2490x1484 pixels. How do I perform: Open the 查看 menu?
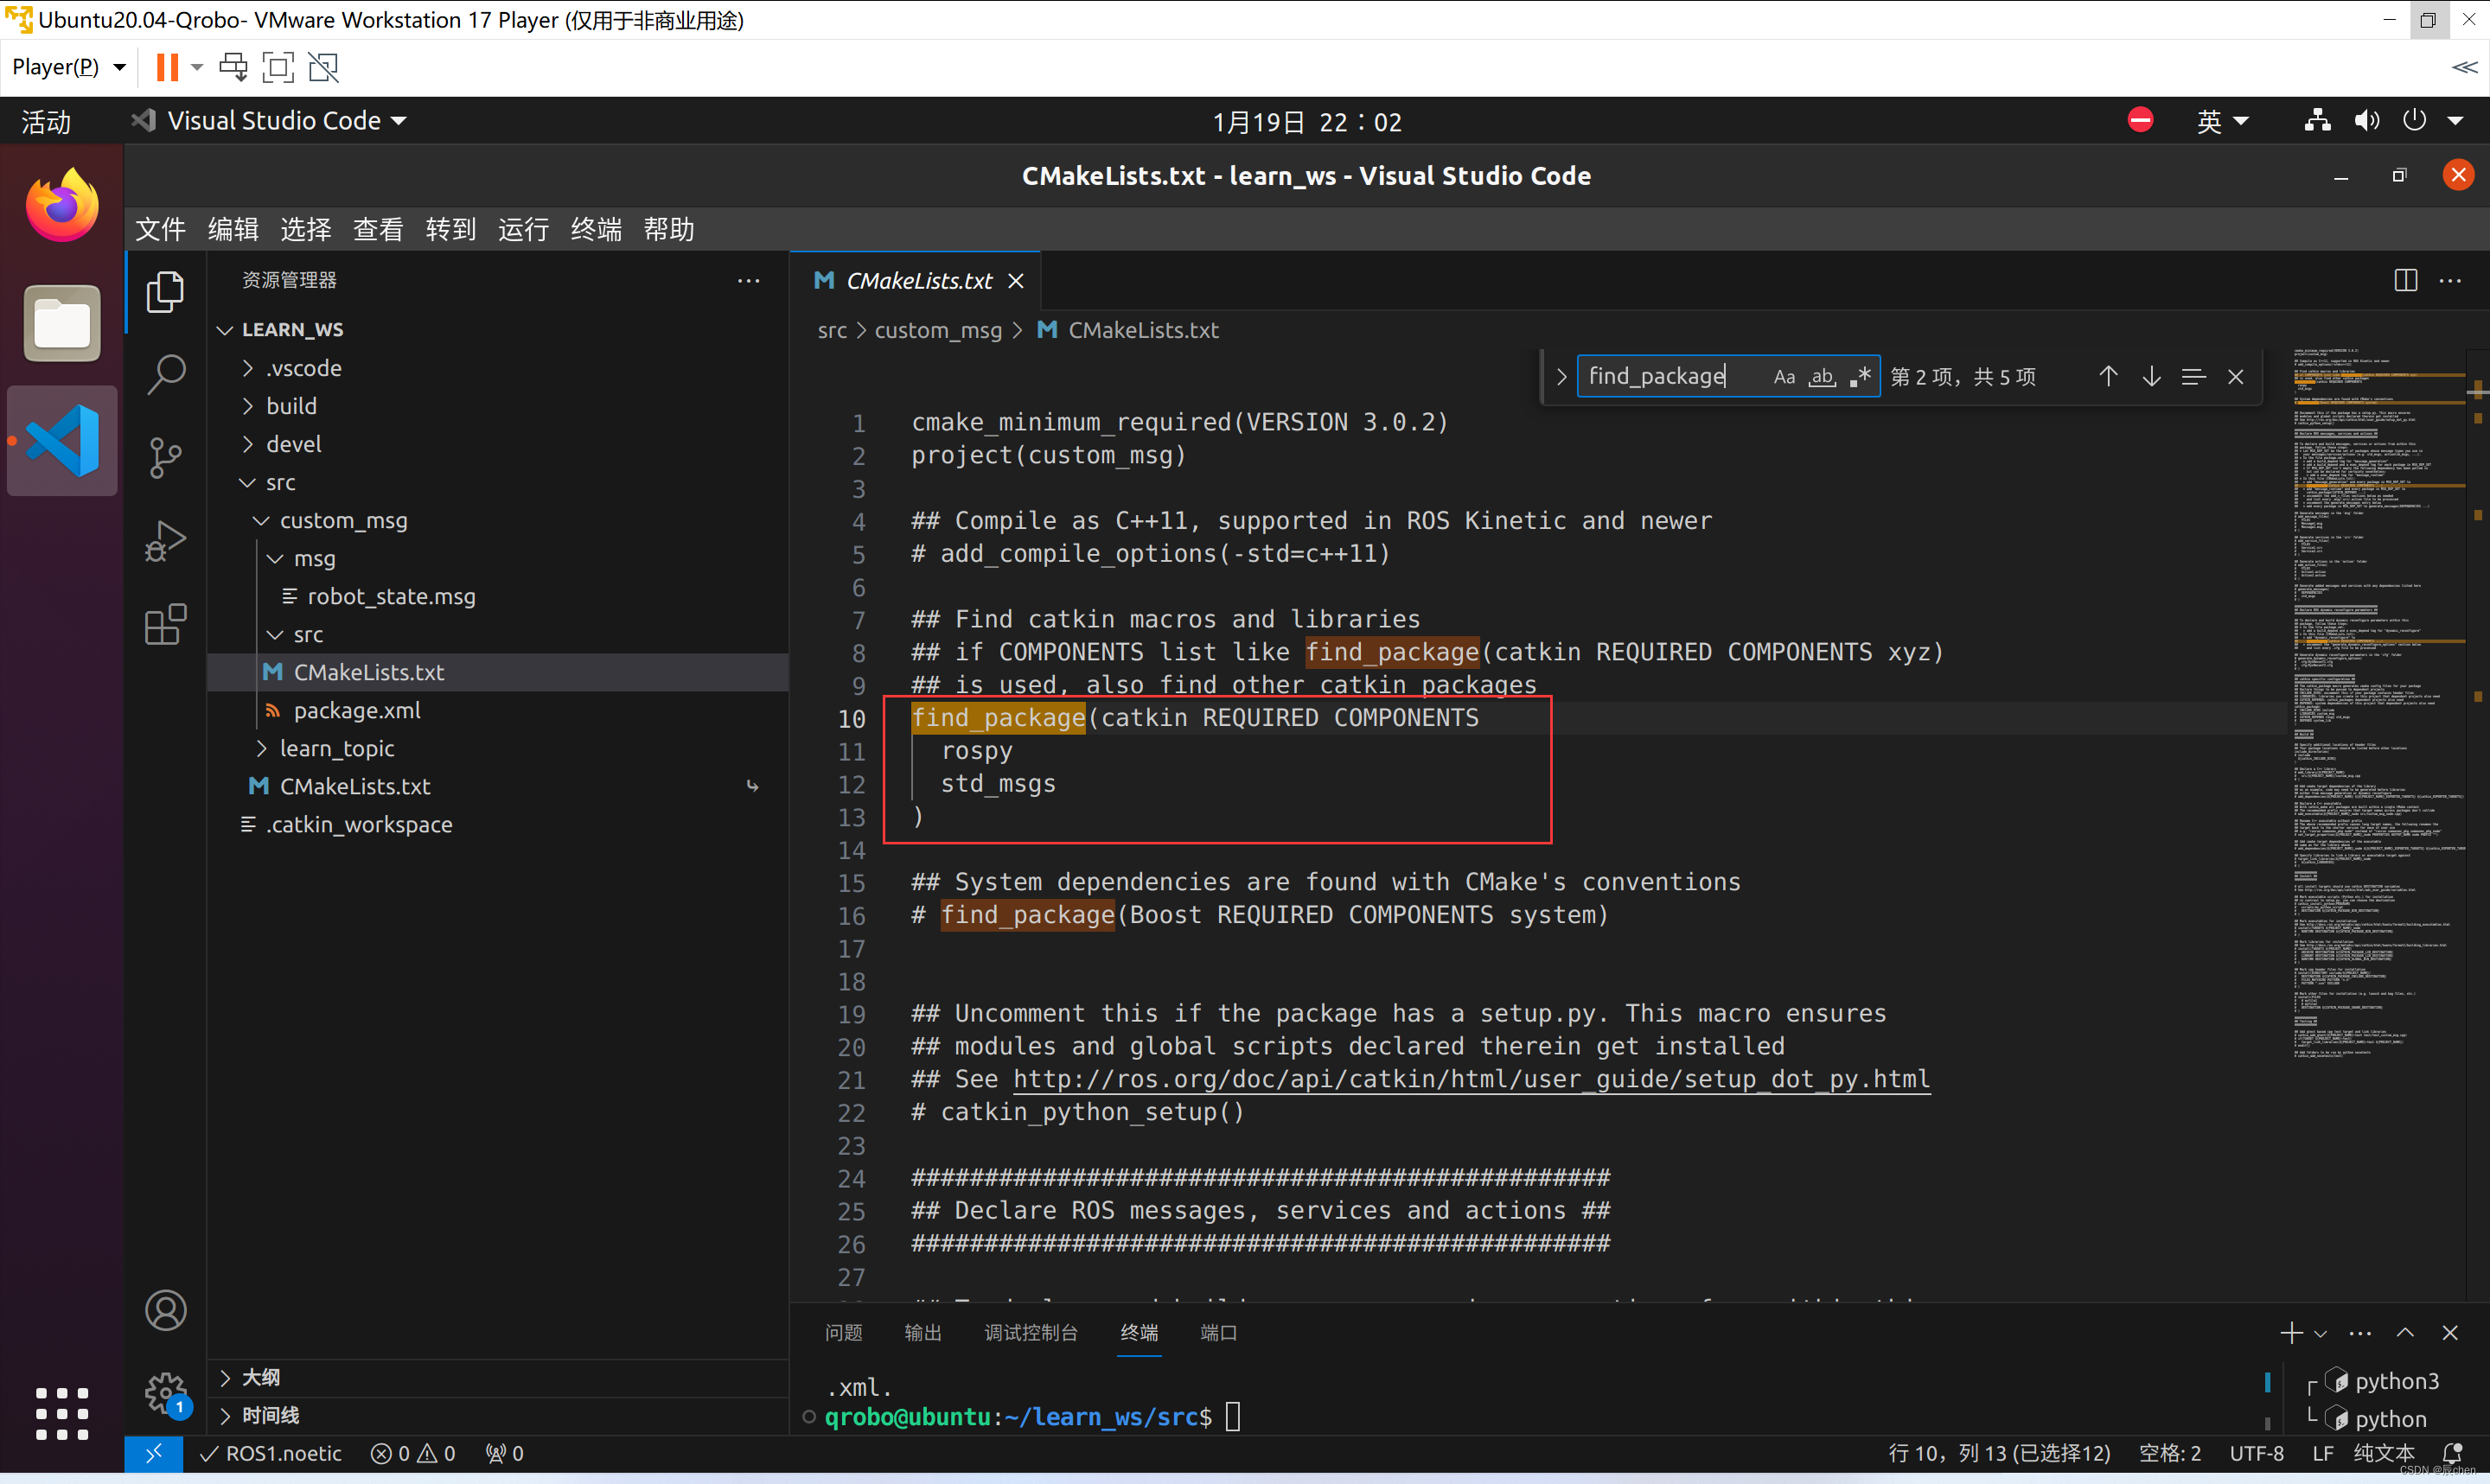(x=378, y=229)
